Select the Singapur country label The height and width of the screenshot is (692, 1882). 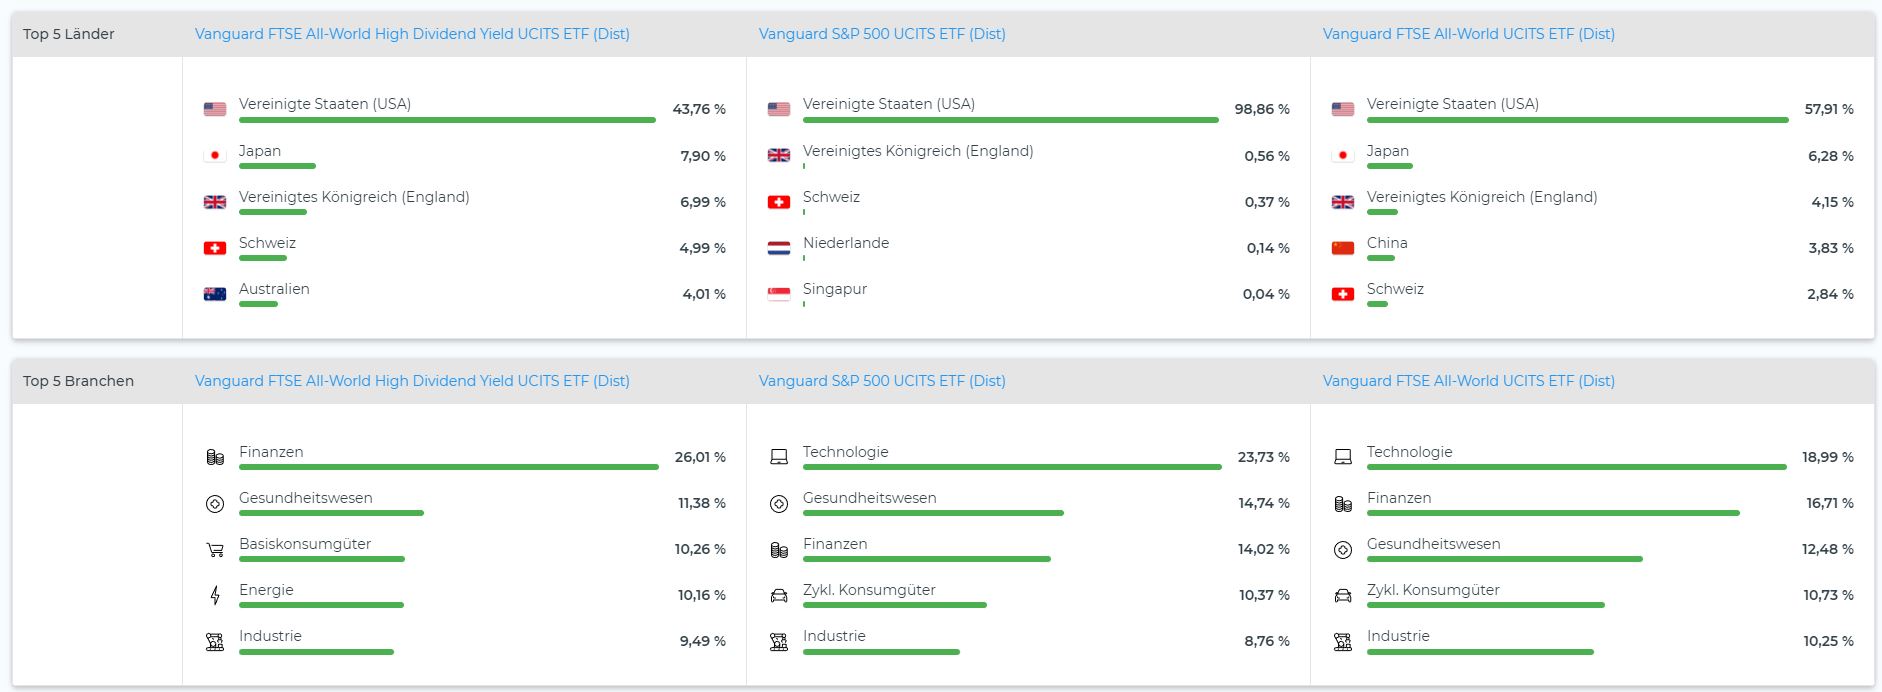click(x=835, y=289)
